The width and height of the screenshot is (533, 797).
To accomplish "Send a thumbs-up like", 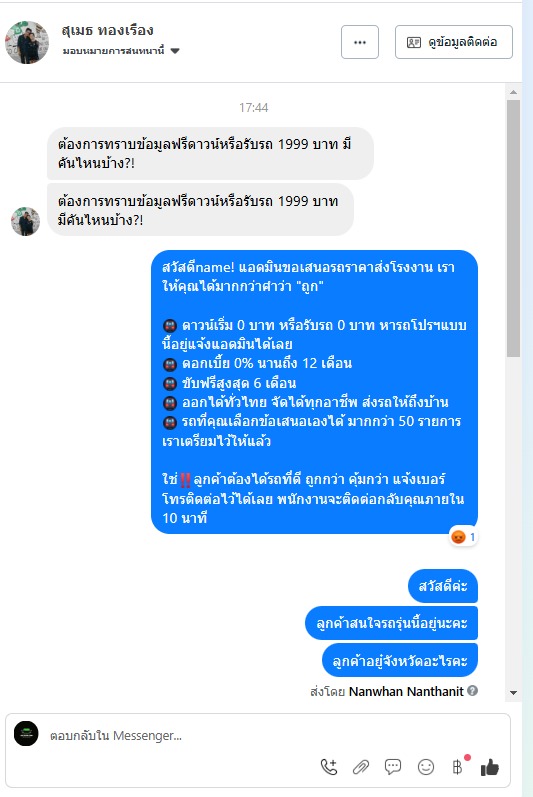I will click(x=490, y=767).
